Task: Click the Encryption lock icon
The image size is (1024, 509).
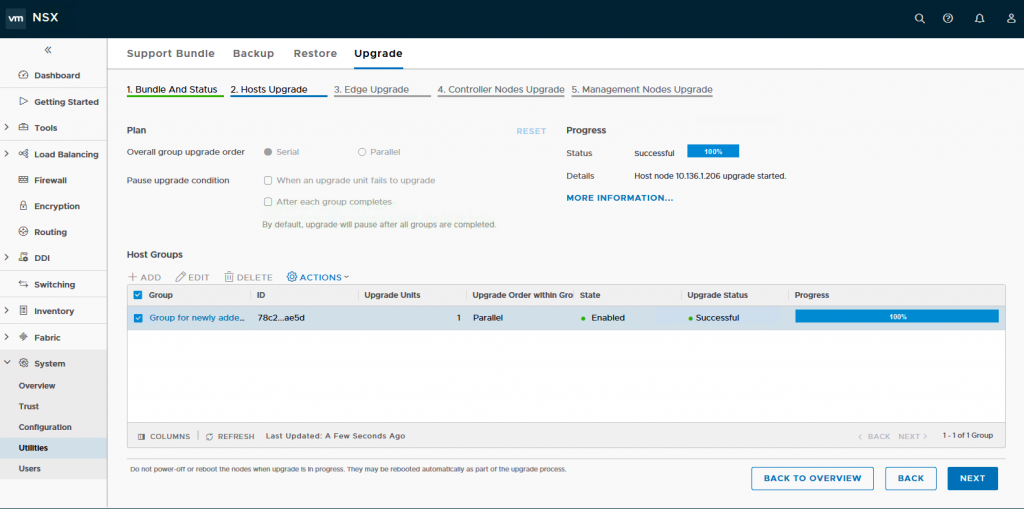Action: 24,206
